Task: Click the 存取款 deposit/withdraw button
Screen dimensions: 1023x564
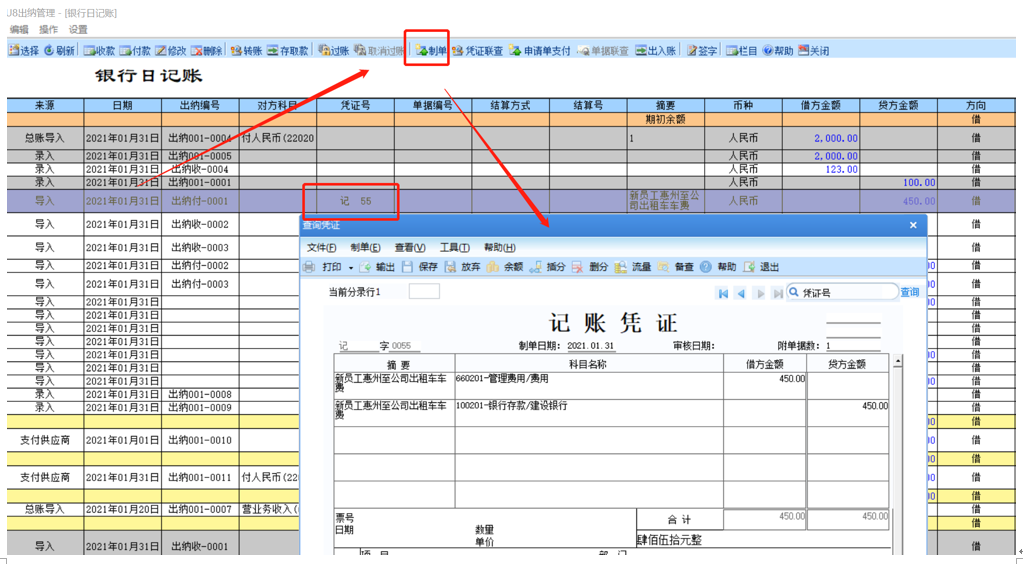Action: point(287,50)
